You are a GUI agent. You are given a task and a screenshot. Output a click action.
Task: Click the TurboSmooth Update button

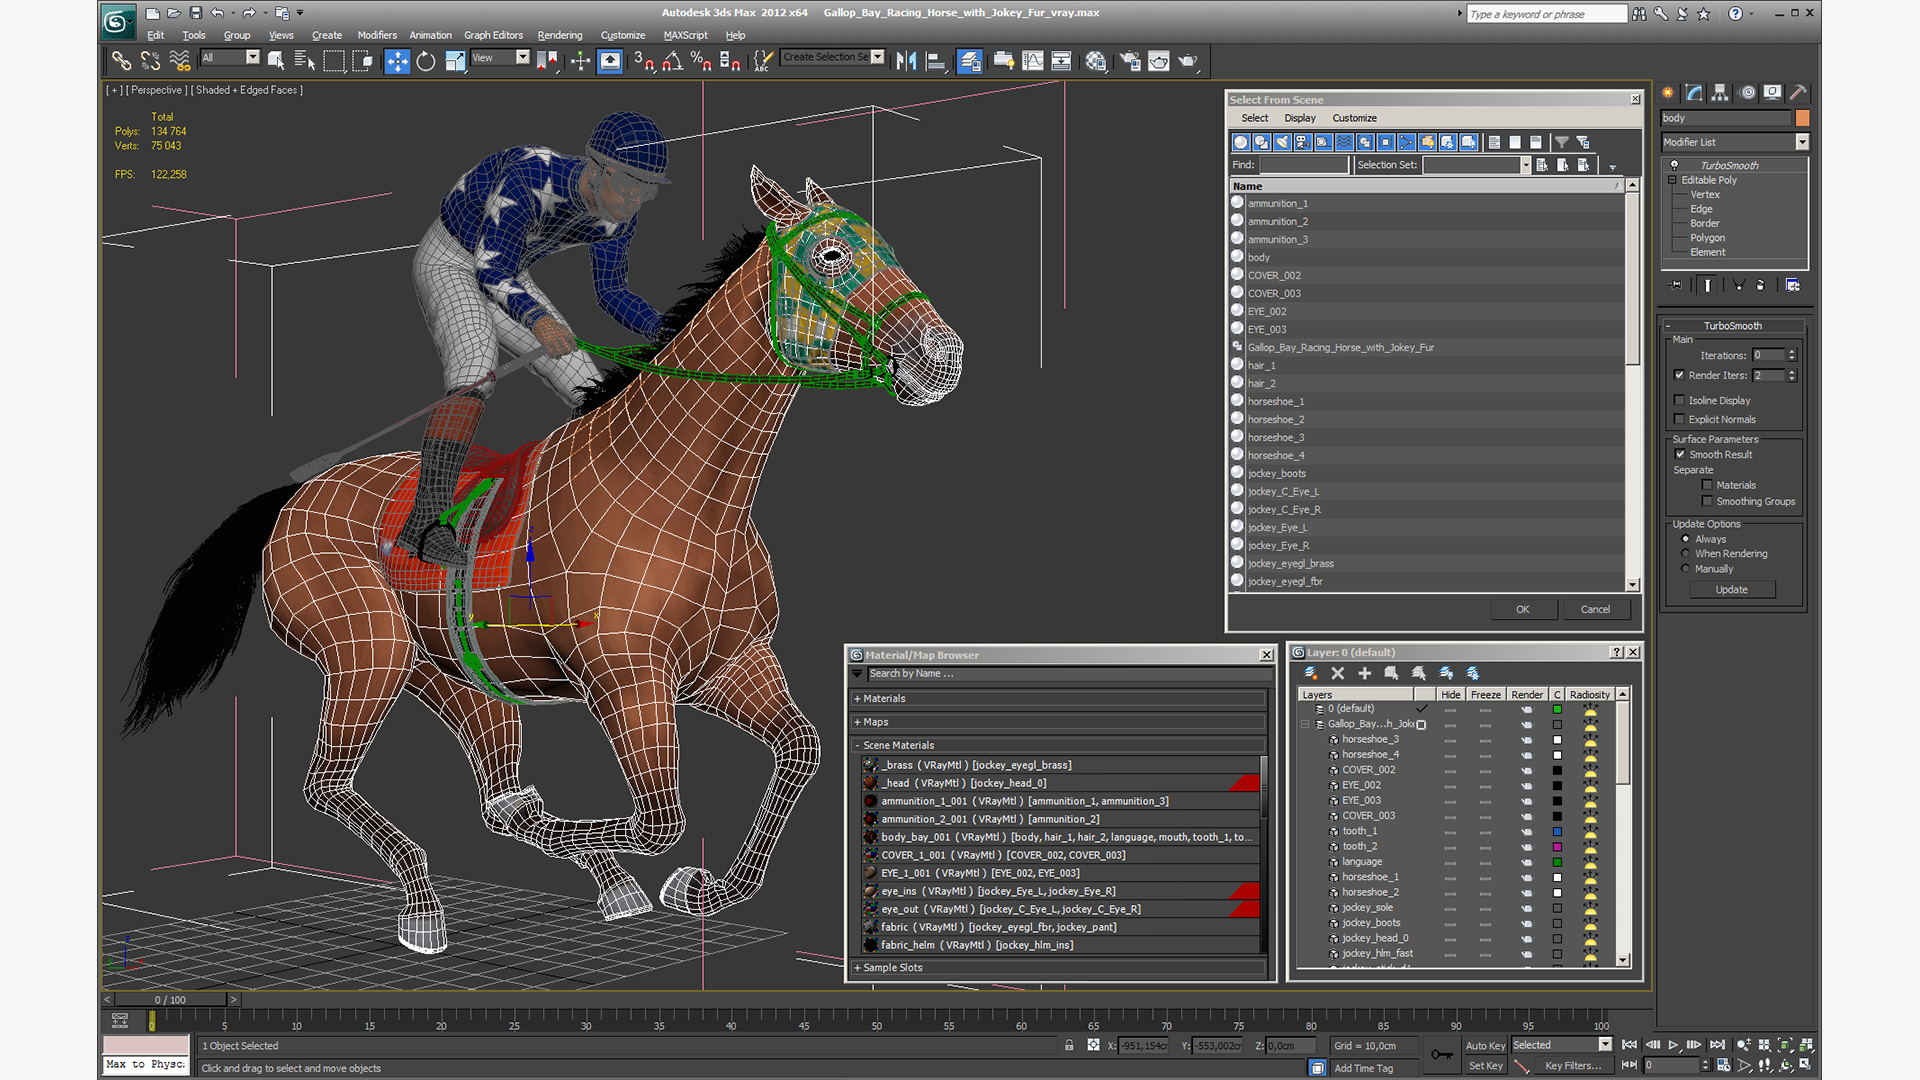1731,590
